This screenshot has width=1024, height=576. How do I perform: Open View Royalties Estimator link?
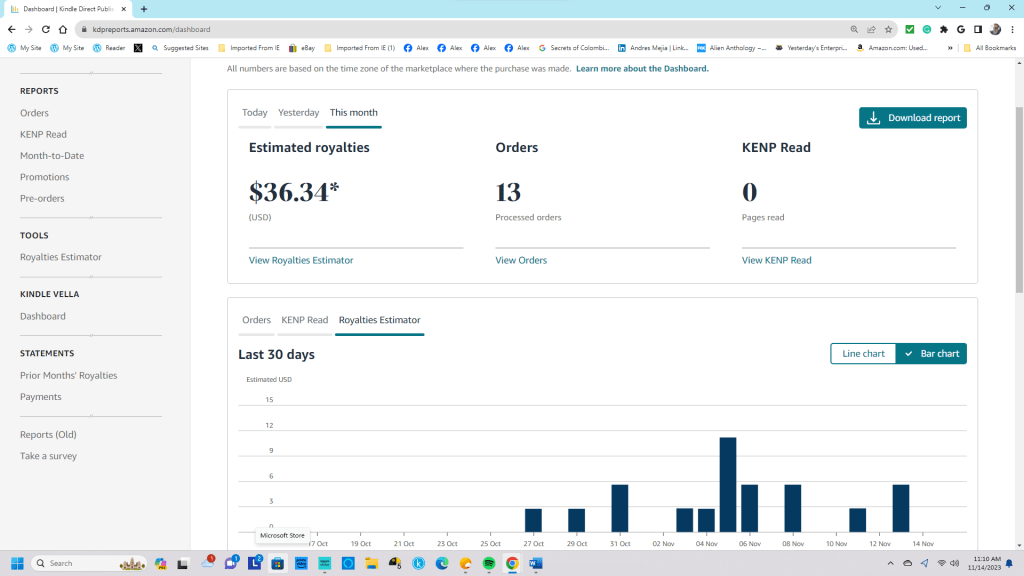(301, 260)
